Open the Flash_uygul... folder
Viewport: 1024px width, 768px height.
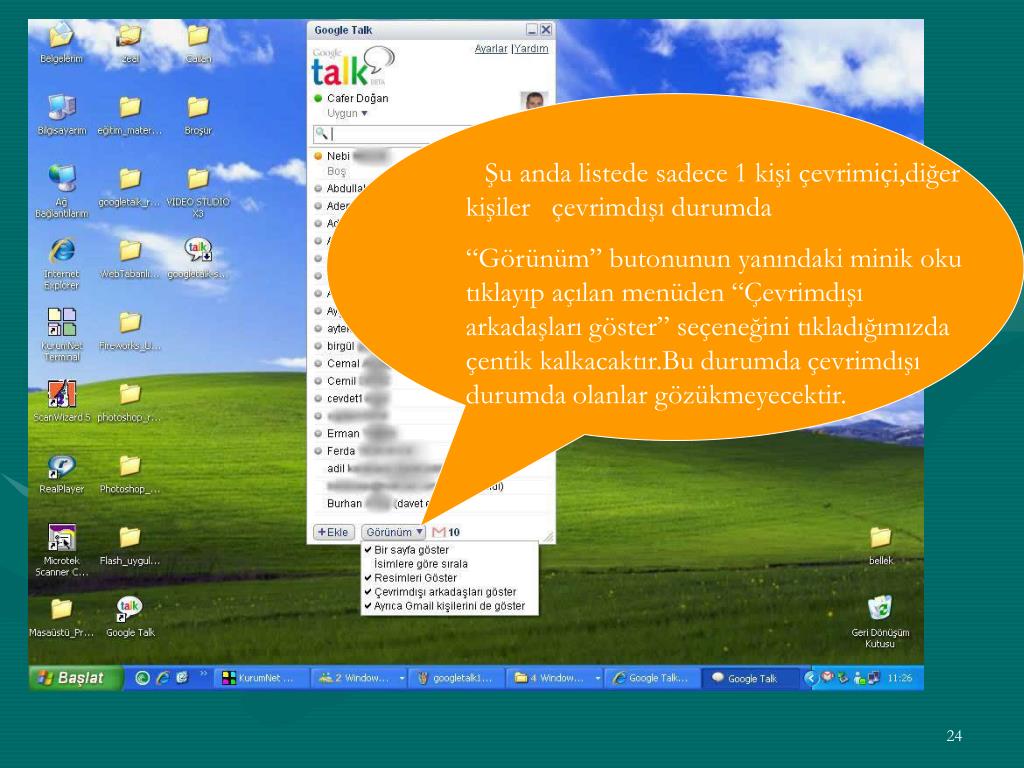pos(130,545)
